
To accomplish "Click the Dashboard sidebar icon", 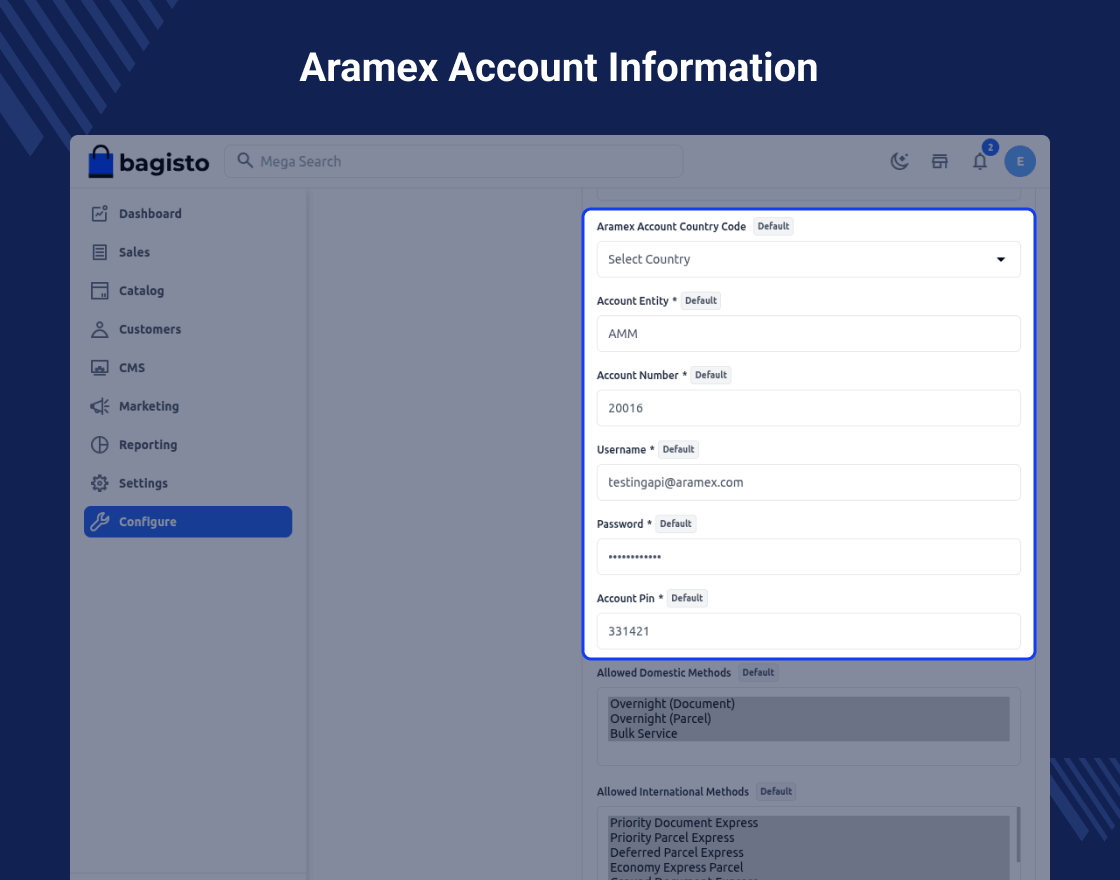I will 99,214.
